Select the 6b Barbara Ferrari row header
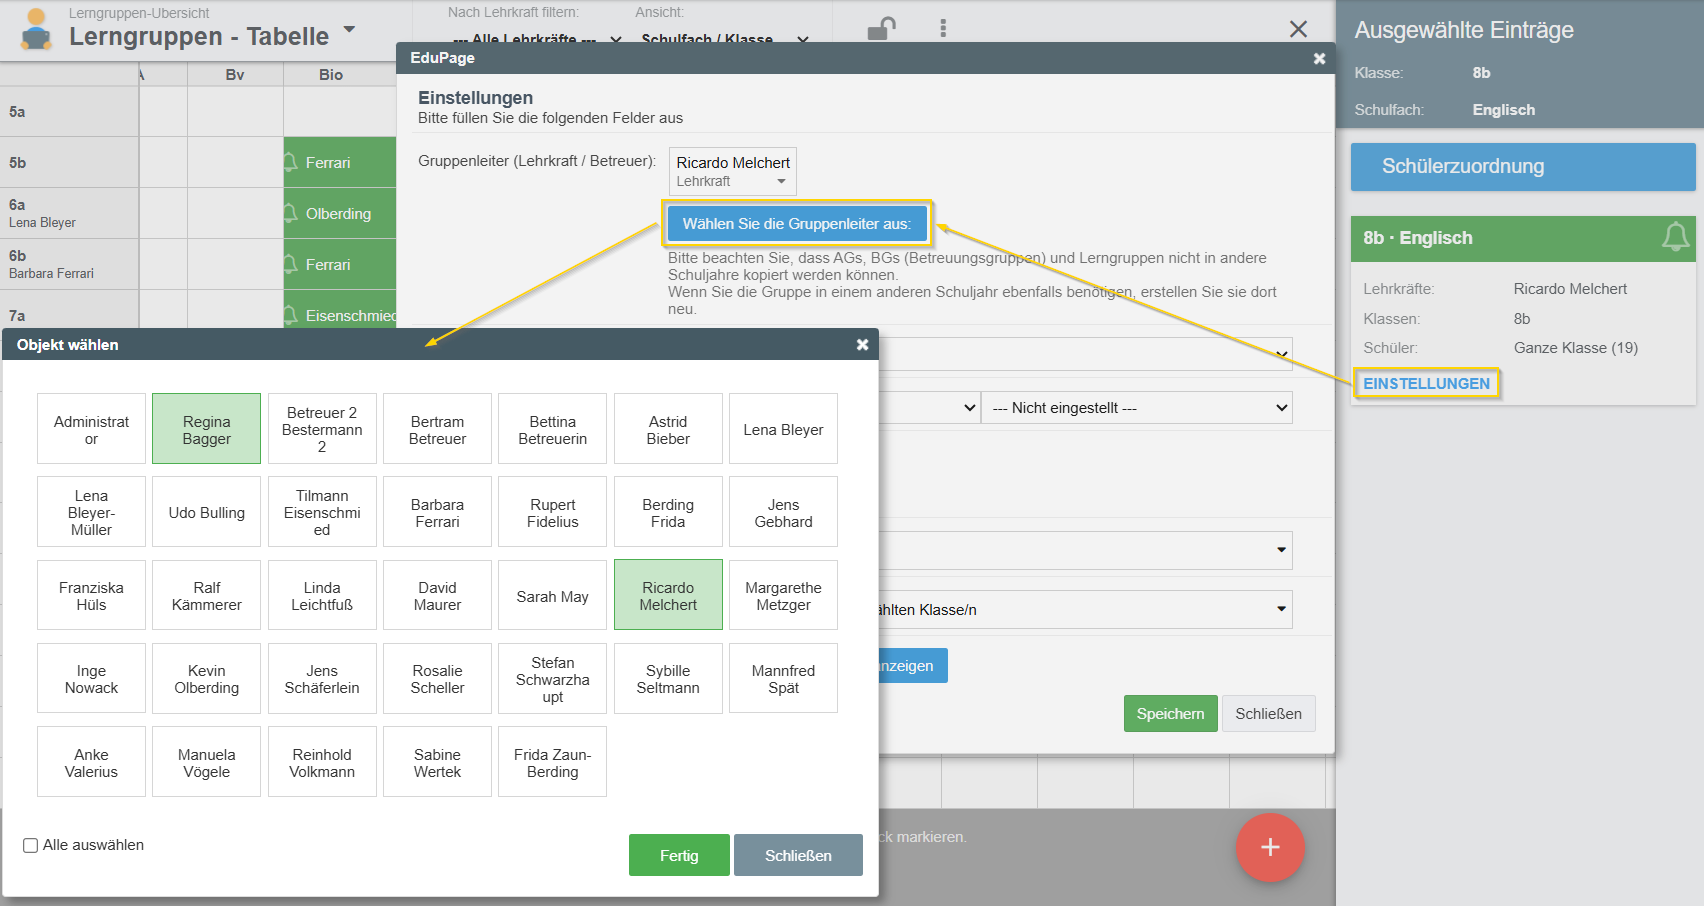Screen dimensions: 1704x906 [x=69, y=264]
